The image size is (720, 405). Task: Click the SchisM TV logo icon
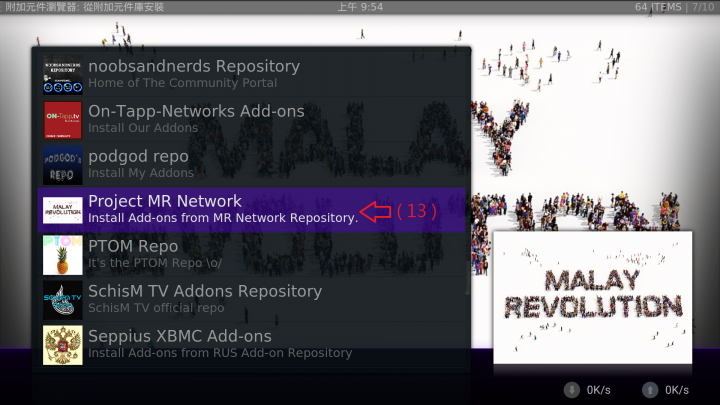coord(63,300)
